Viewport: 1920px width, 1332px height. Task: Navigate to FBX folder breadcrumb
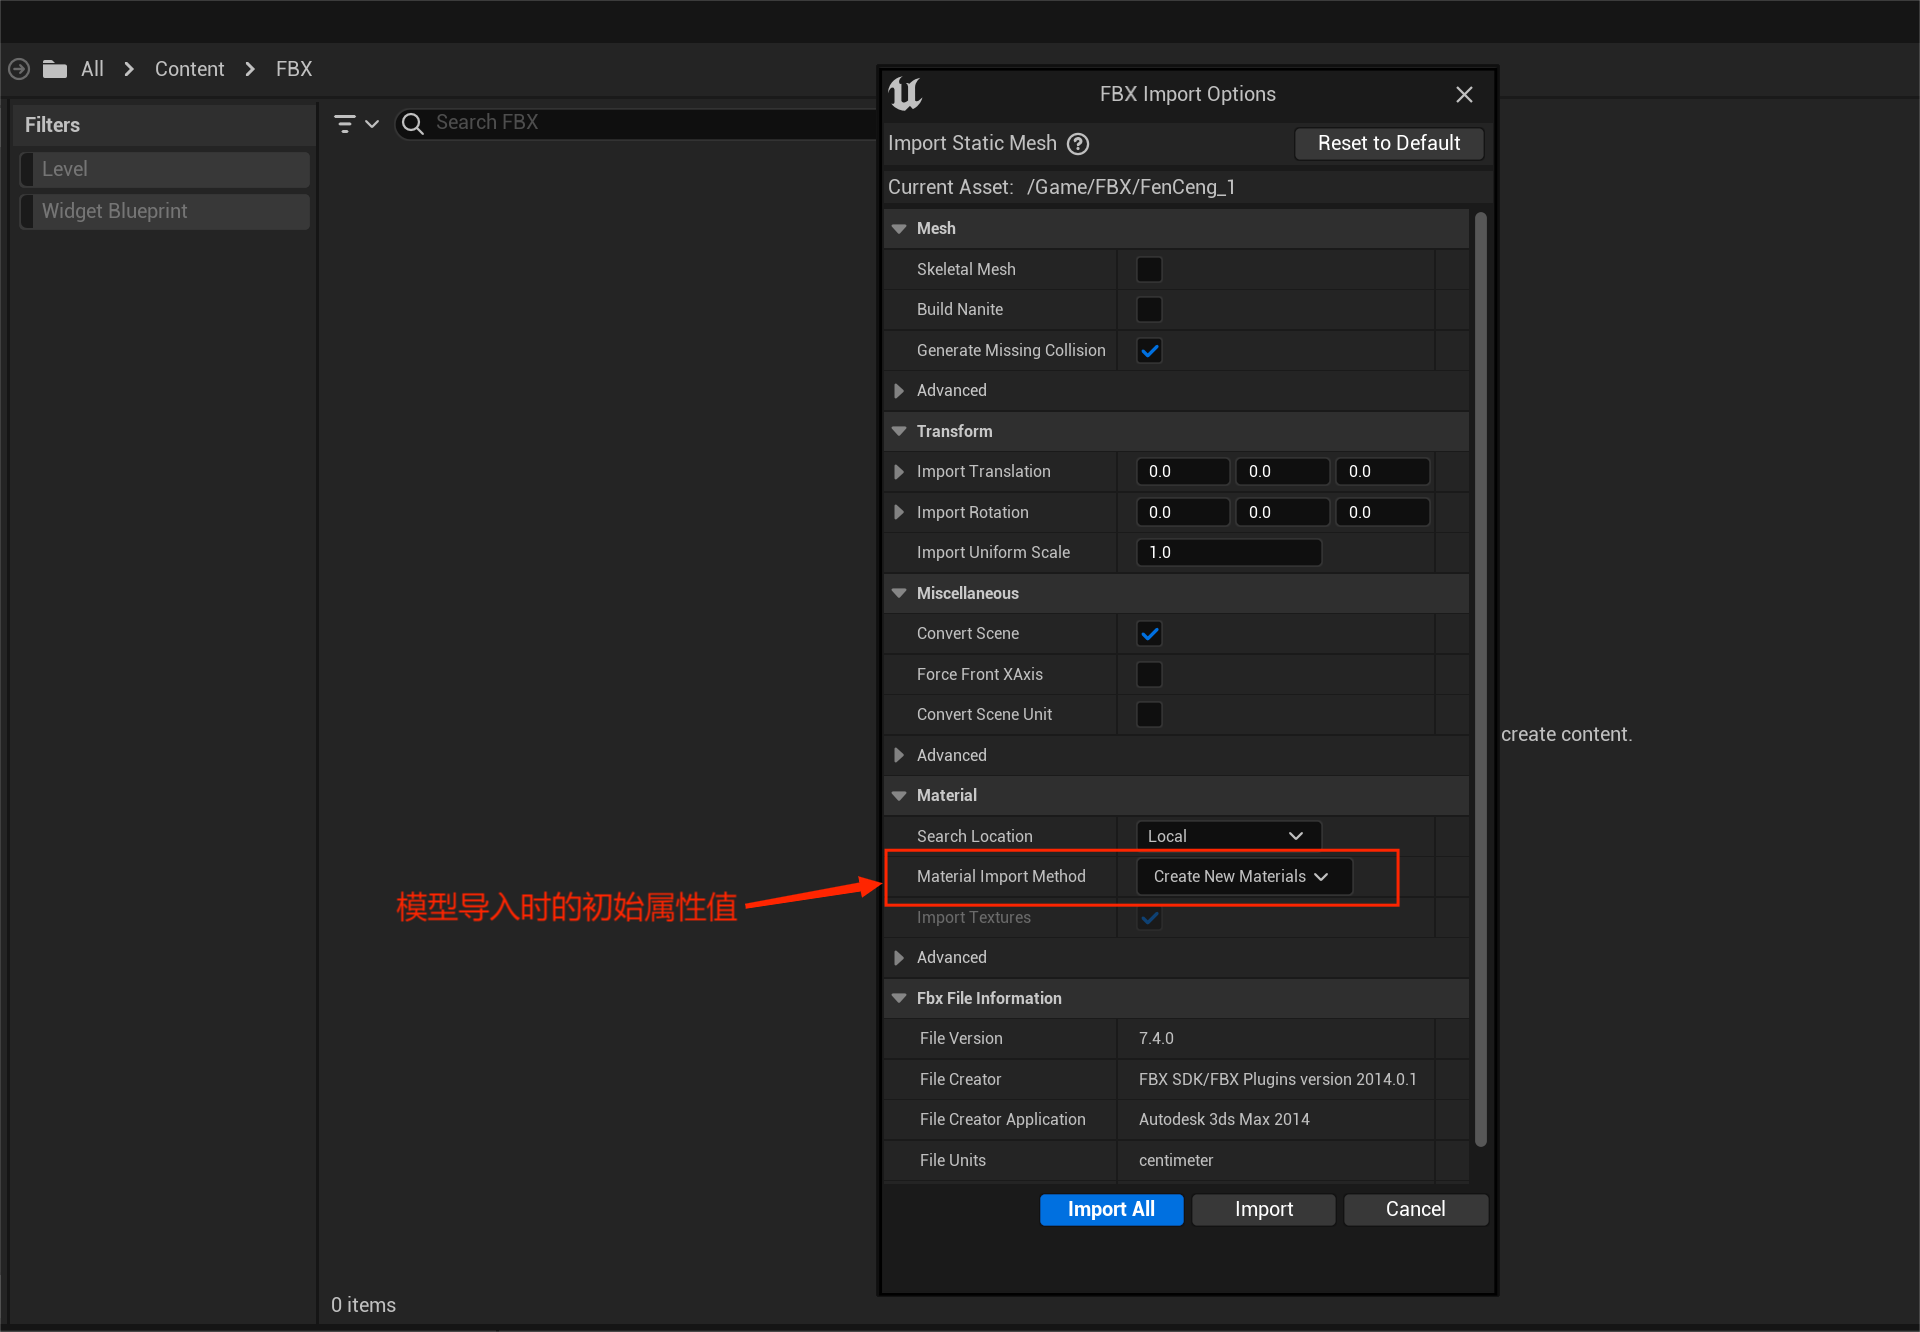tap(294, 69)
